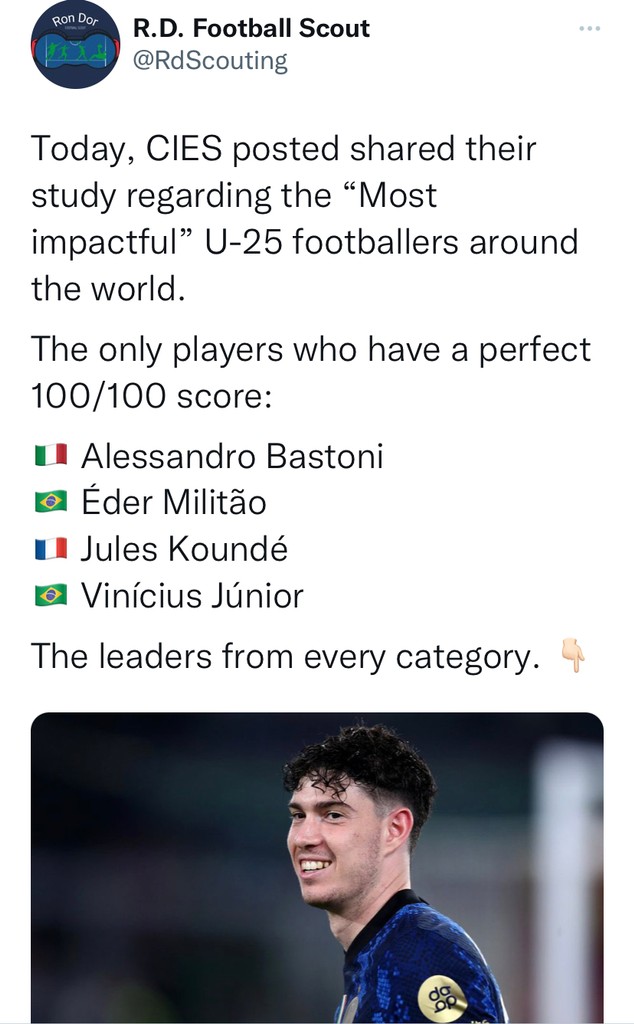The height and width of the screenshot is (1024, 634).
Task: Click the France flag emoji
Action: [x=51, y=548]
